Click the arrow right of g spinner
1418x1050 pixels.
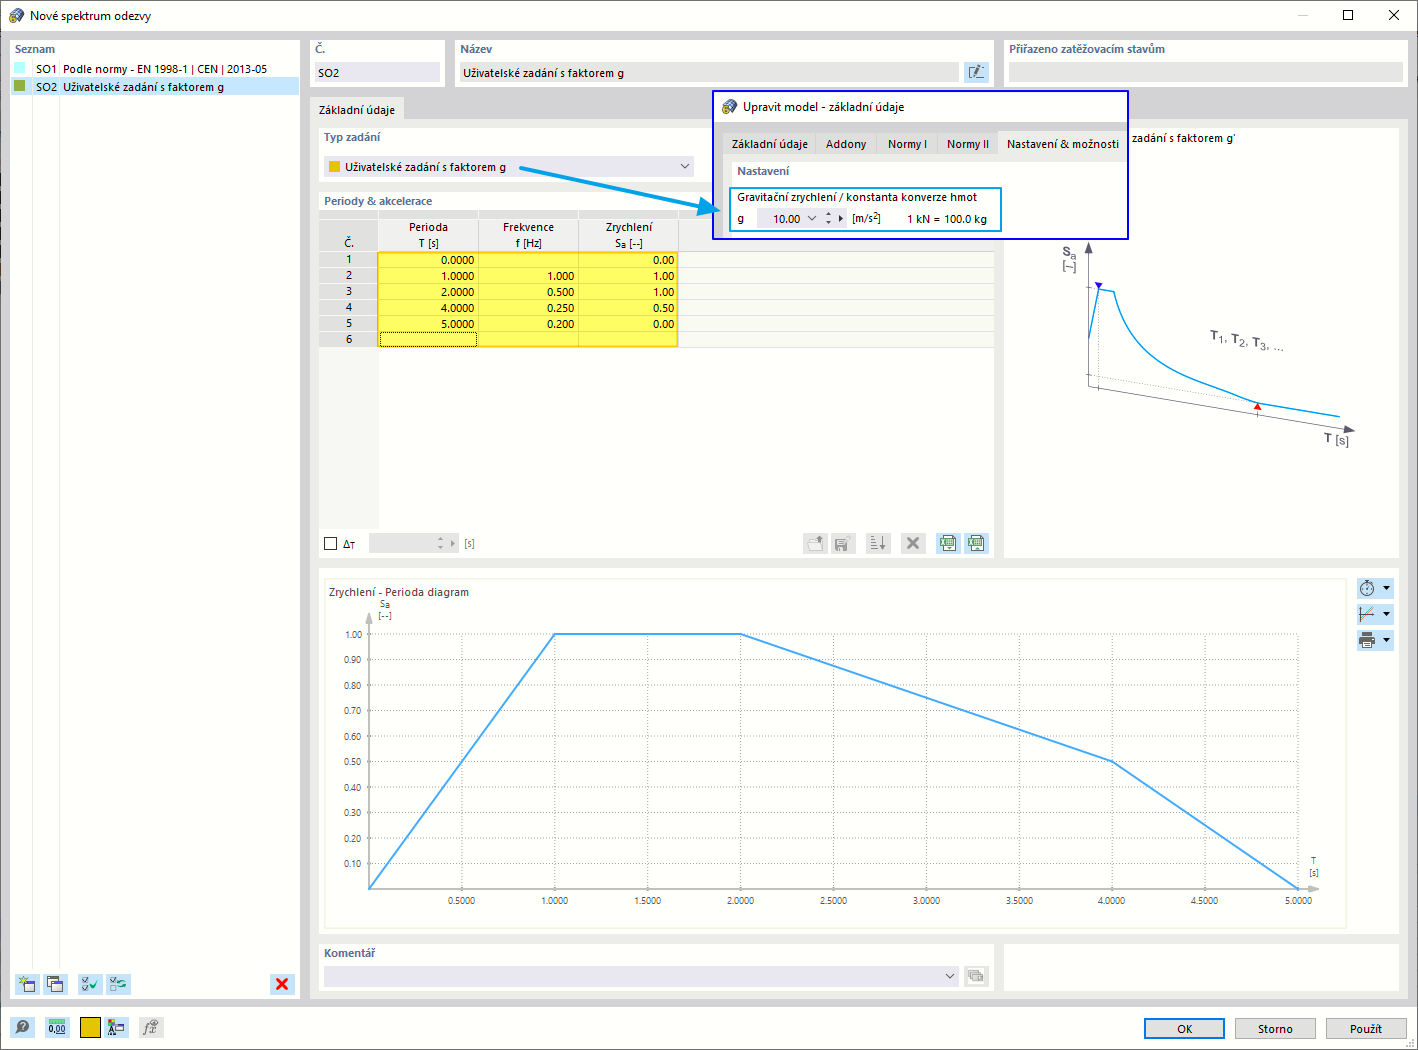[x=841, y=219]
